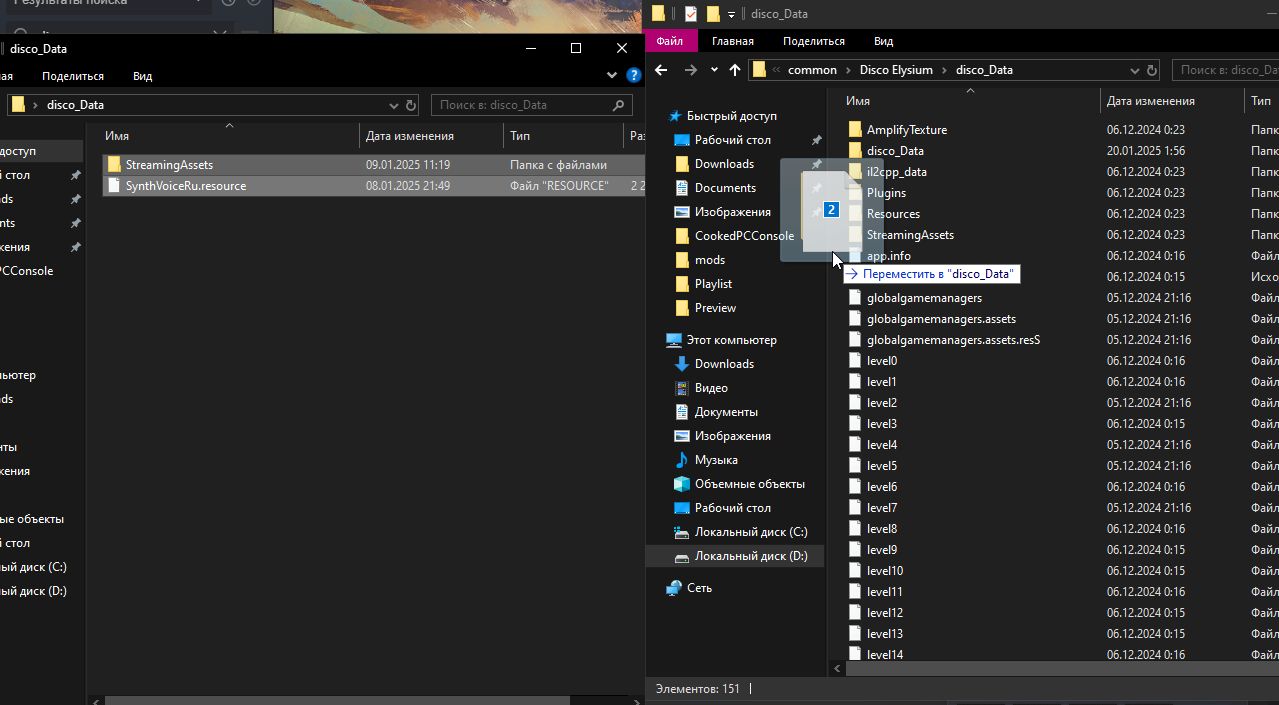
Task: Click the search magnifier icon in left window
Action: [619, 105]
